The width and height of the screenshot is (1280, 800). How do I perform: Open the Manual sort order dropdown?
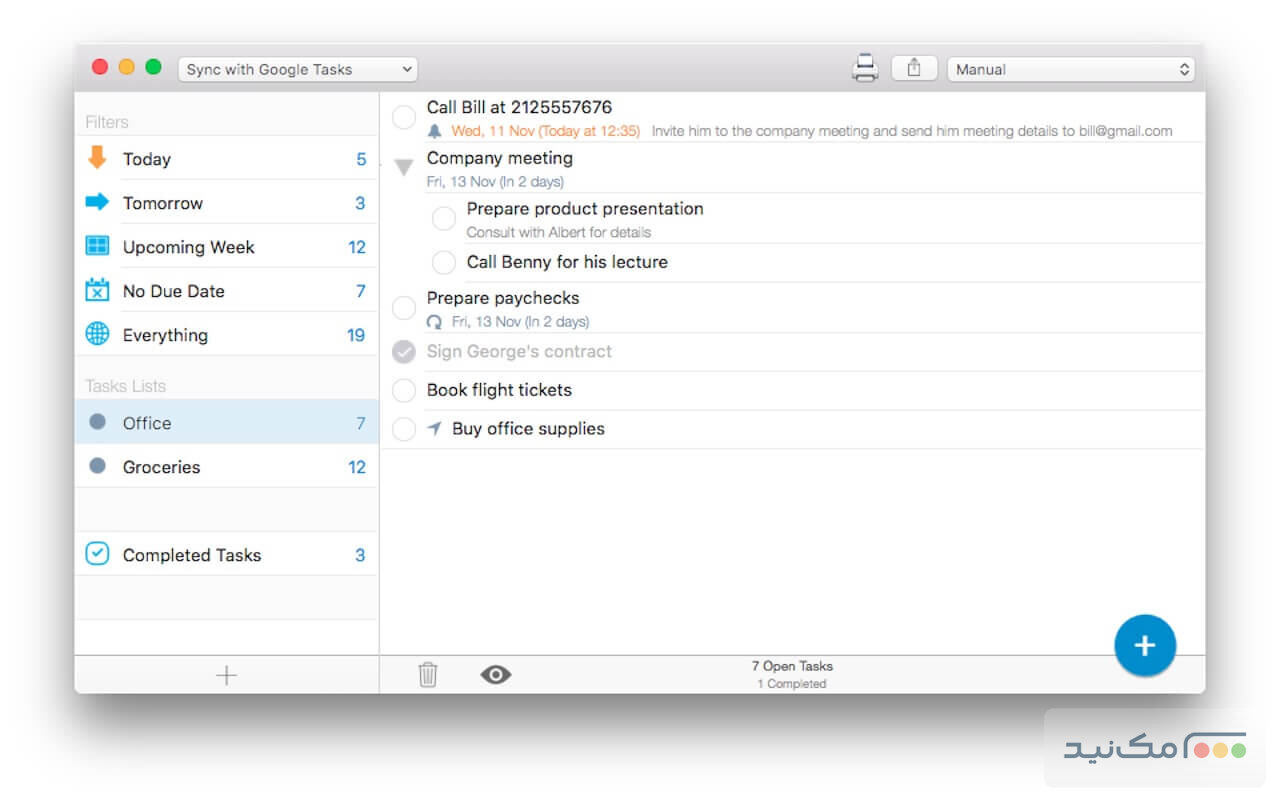1070,69
